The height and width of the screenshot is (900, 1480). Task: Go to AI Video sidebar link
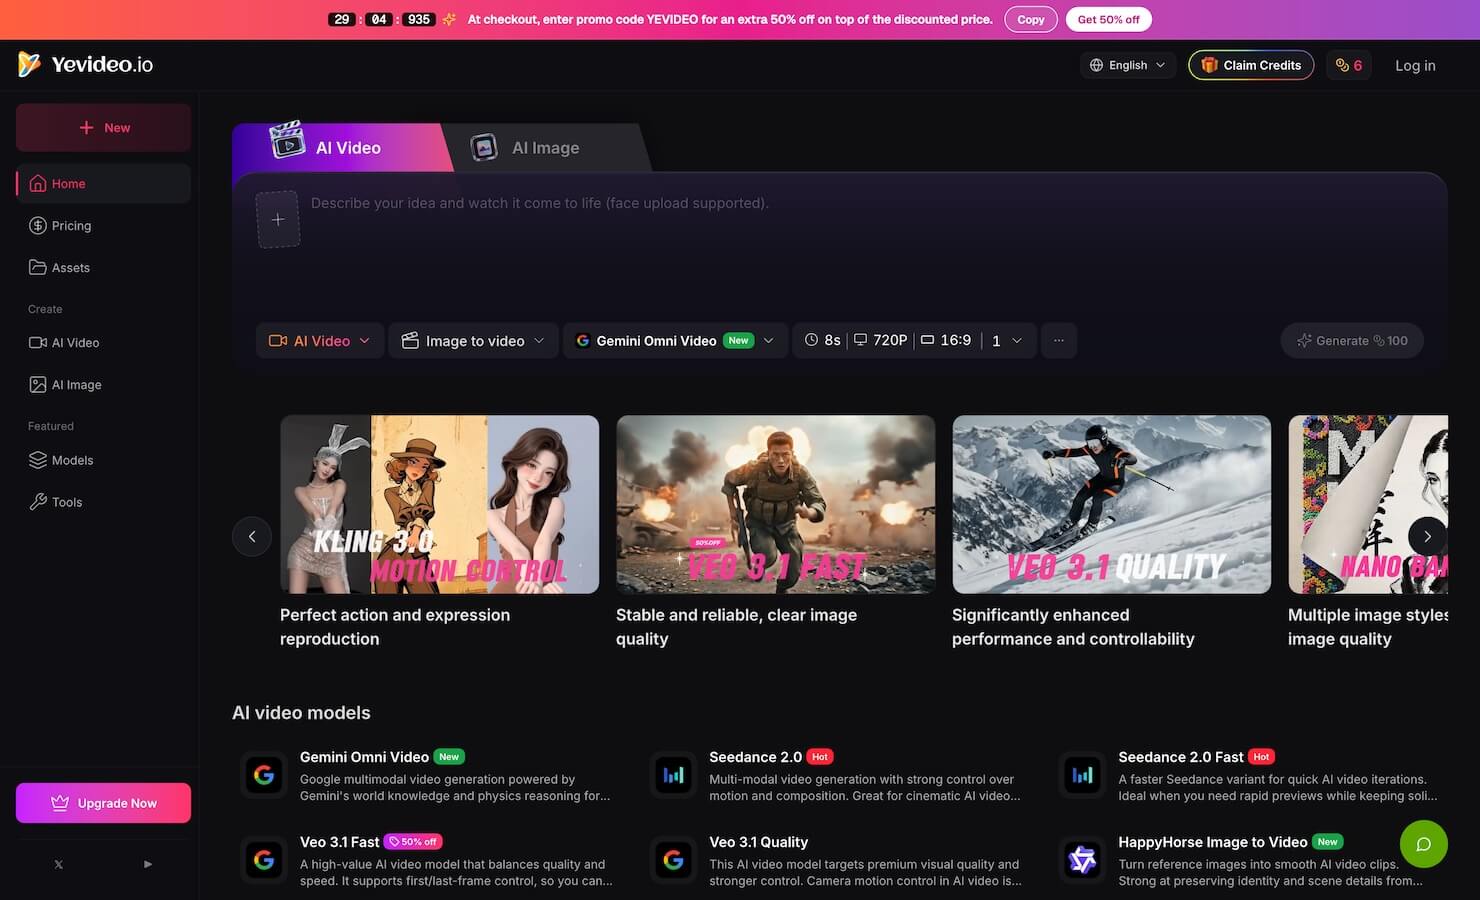(103, 343)
